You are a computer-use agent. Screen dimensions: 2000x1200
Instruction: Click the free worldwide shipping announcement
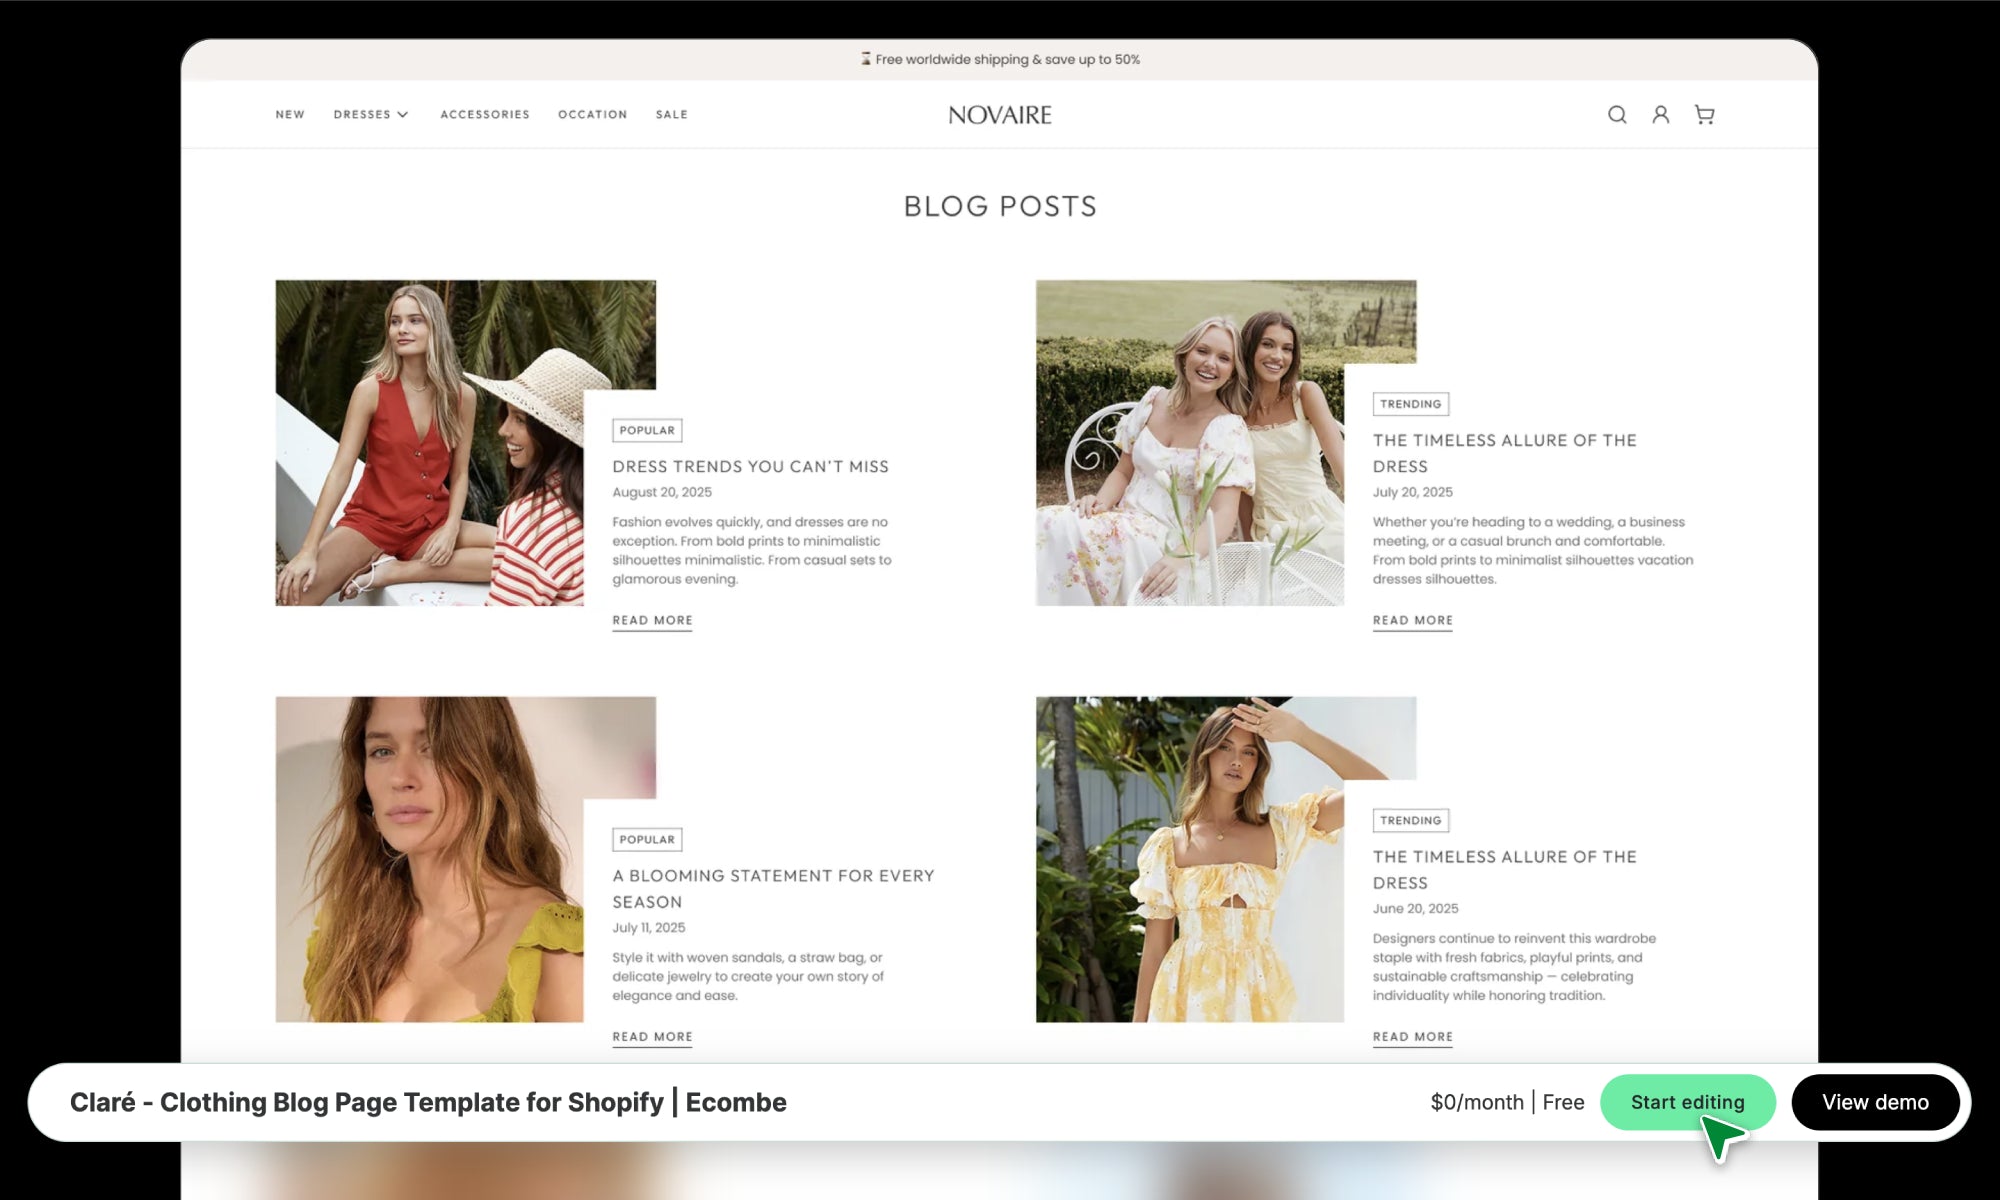tap(1000, 59)
